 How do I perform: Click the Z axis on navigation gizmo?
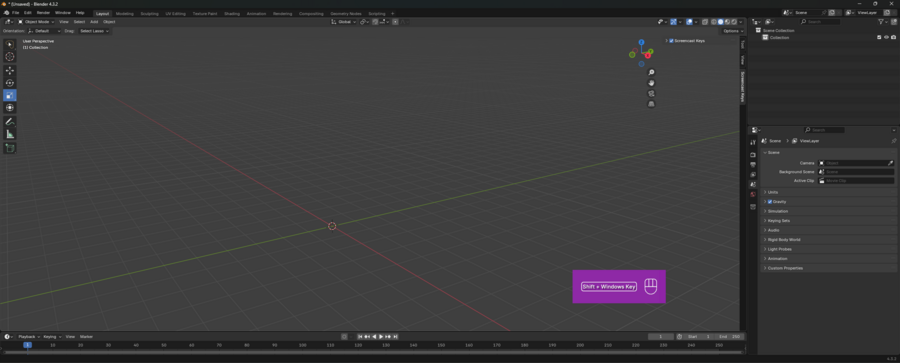pos(641,43)
